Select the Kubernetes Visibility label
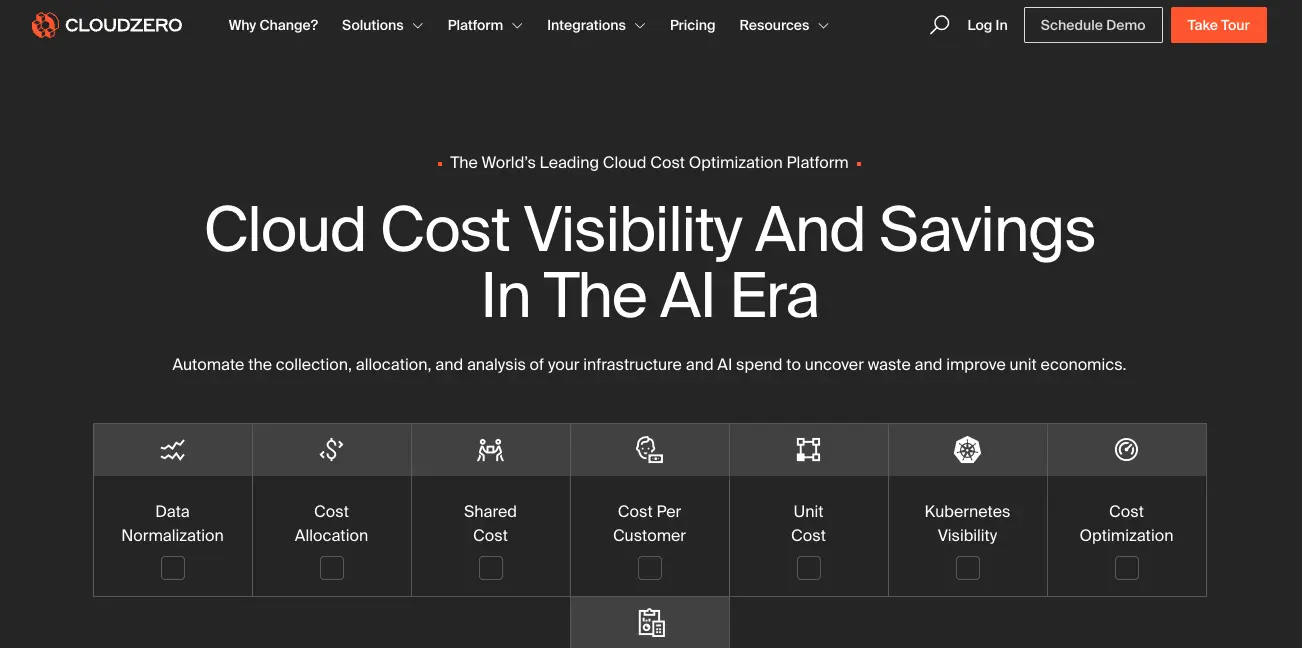Image resolution: width=1302 pixels, height=648 pixels. click(x=968, y=523)
